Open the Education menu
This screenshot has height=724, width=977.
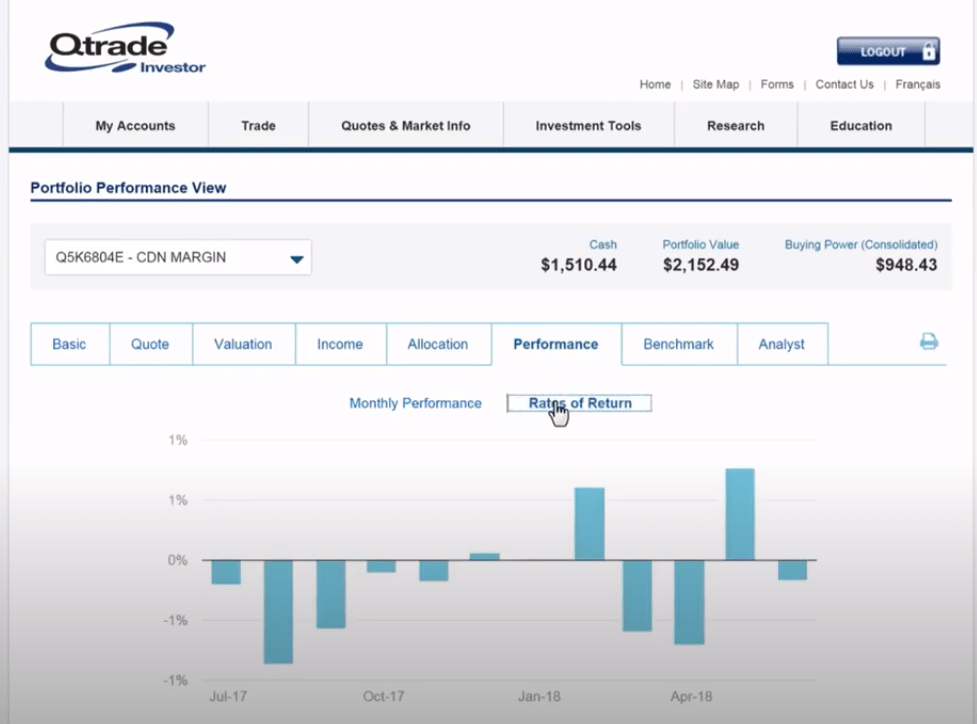point(860,126)
